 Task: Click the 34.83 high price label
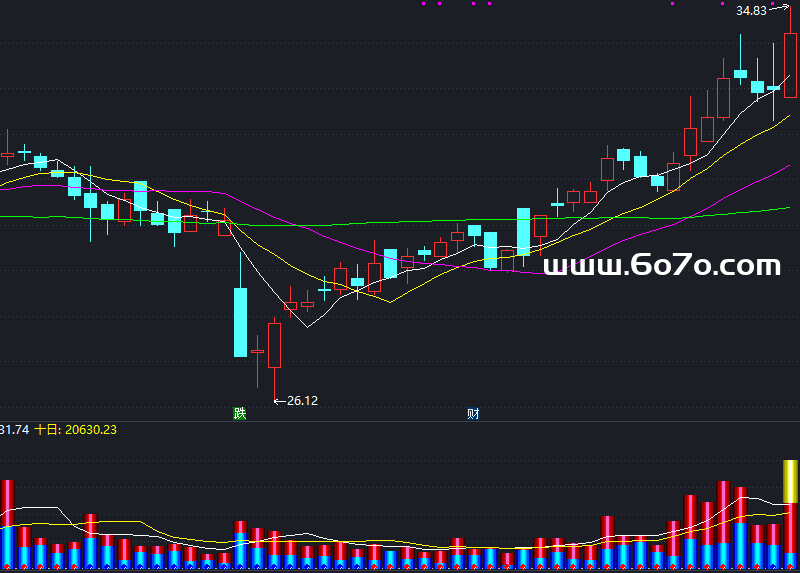(750, 11)
